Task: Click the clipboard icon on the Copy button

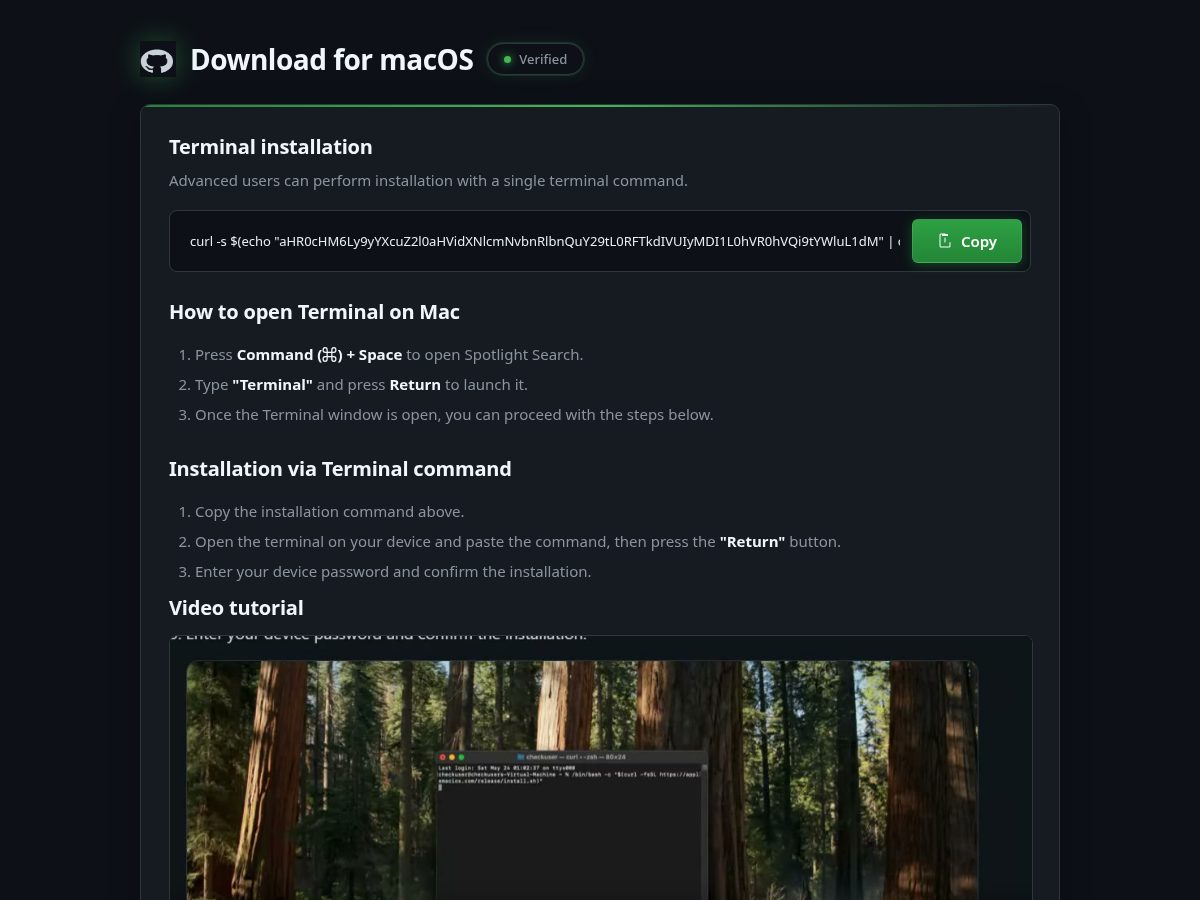Action: click(x=944, y=241)
